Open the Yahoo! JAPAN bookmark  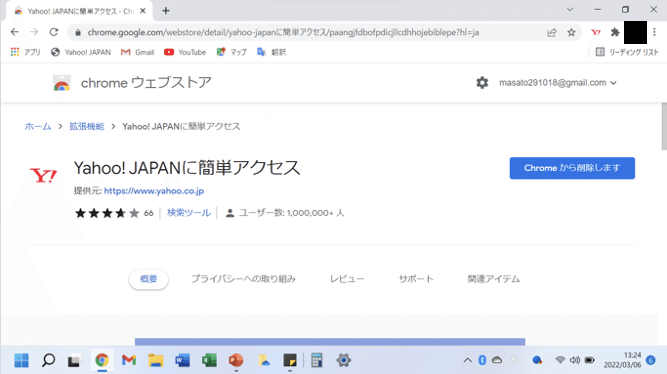[x=81, y=52]
